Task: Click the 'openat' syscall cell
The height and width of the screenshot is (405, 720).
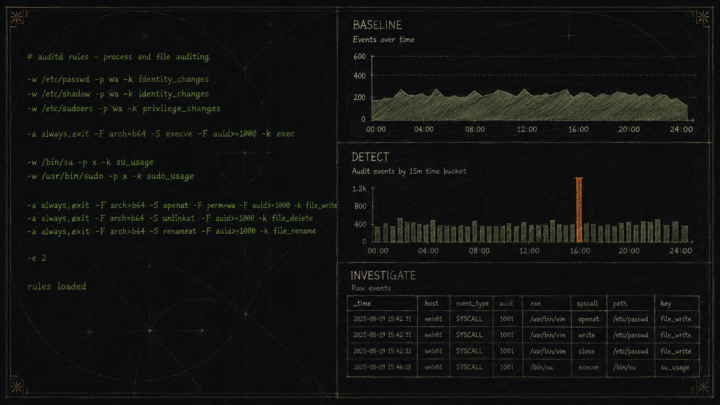Action: pyautogui.click(x=588, y=319)
